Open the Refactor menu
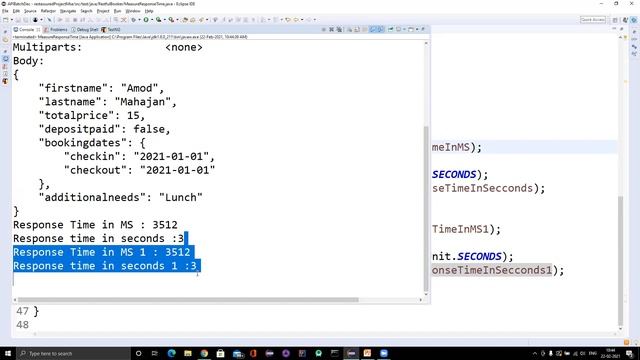Screen dimensions: 640x360 tap(48, 11)
